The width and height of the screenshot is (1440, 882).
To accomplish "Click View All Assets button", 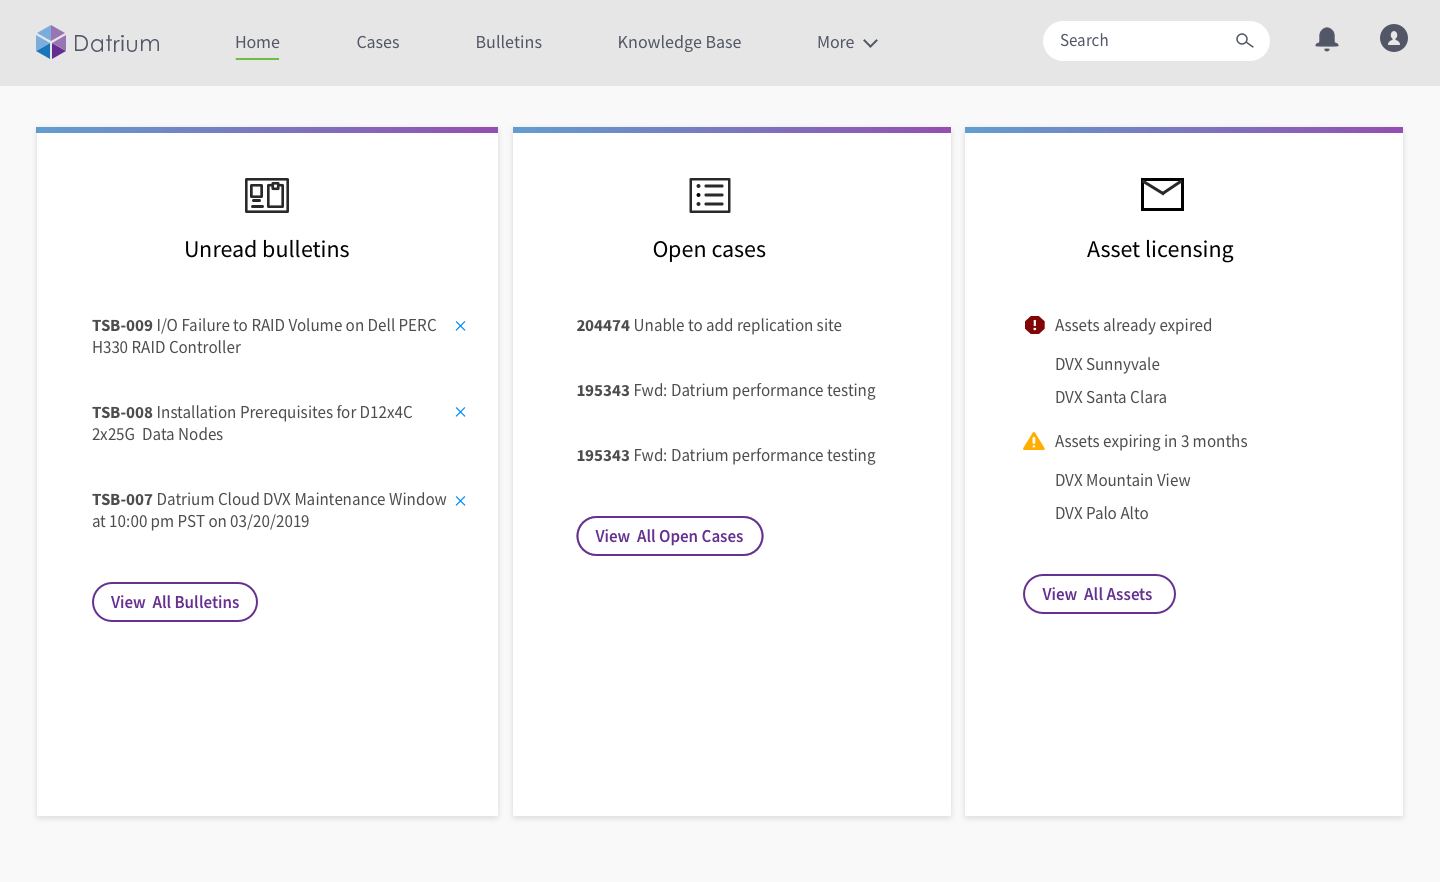I will [1099, 594].
